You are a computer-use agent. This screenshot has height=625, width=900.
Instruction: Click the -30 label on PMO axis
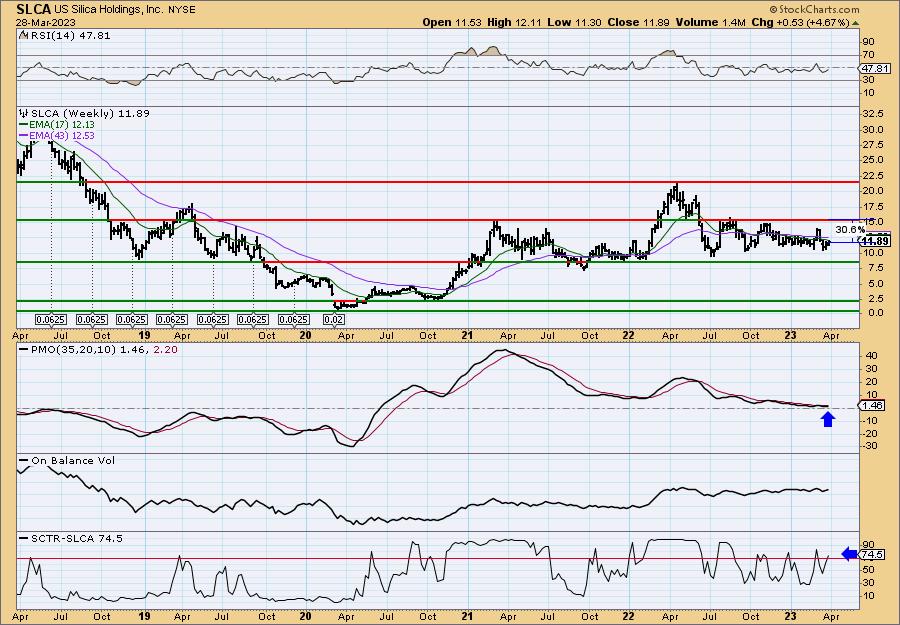[871, 446]
